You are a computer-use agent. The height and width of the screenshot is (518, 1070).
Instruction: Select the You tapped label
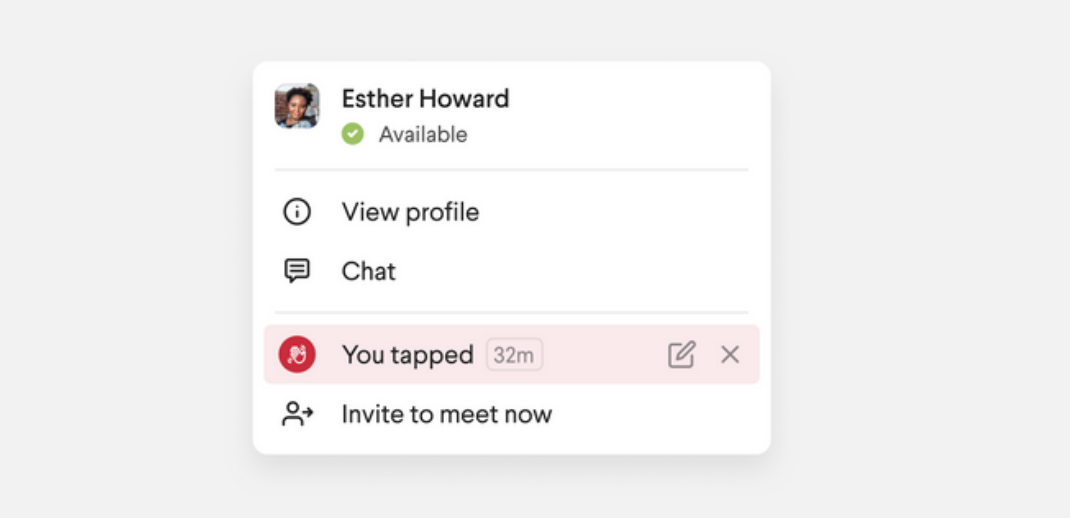click(407, 354)
